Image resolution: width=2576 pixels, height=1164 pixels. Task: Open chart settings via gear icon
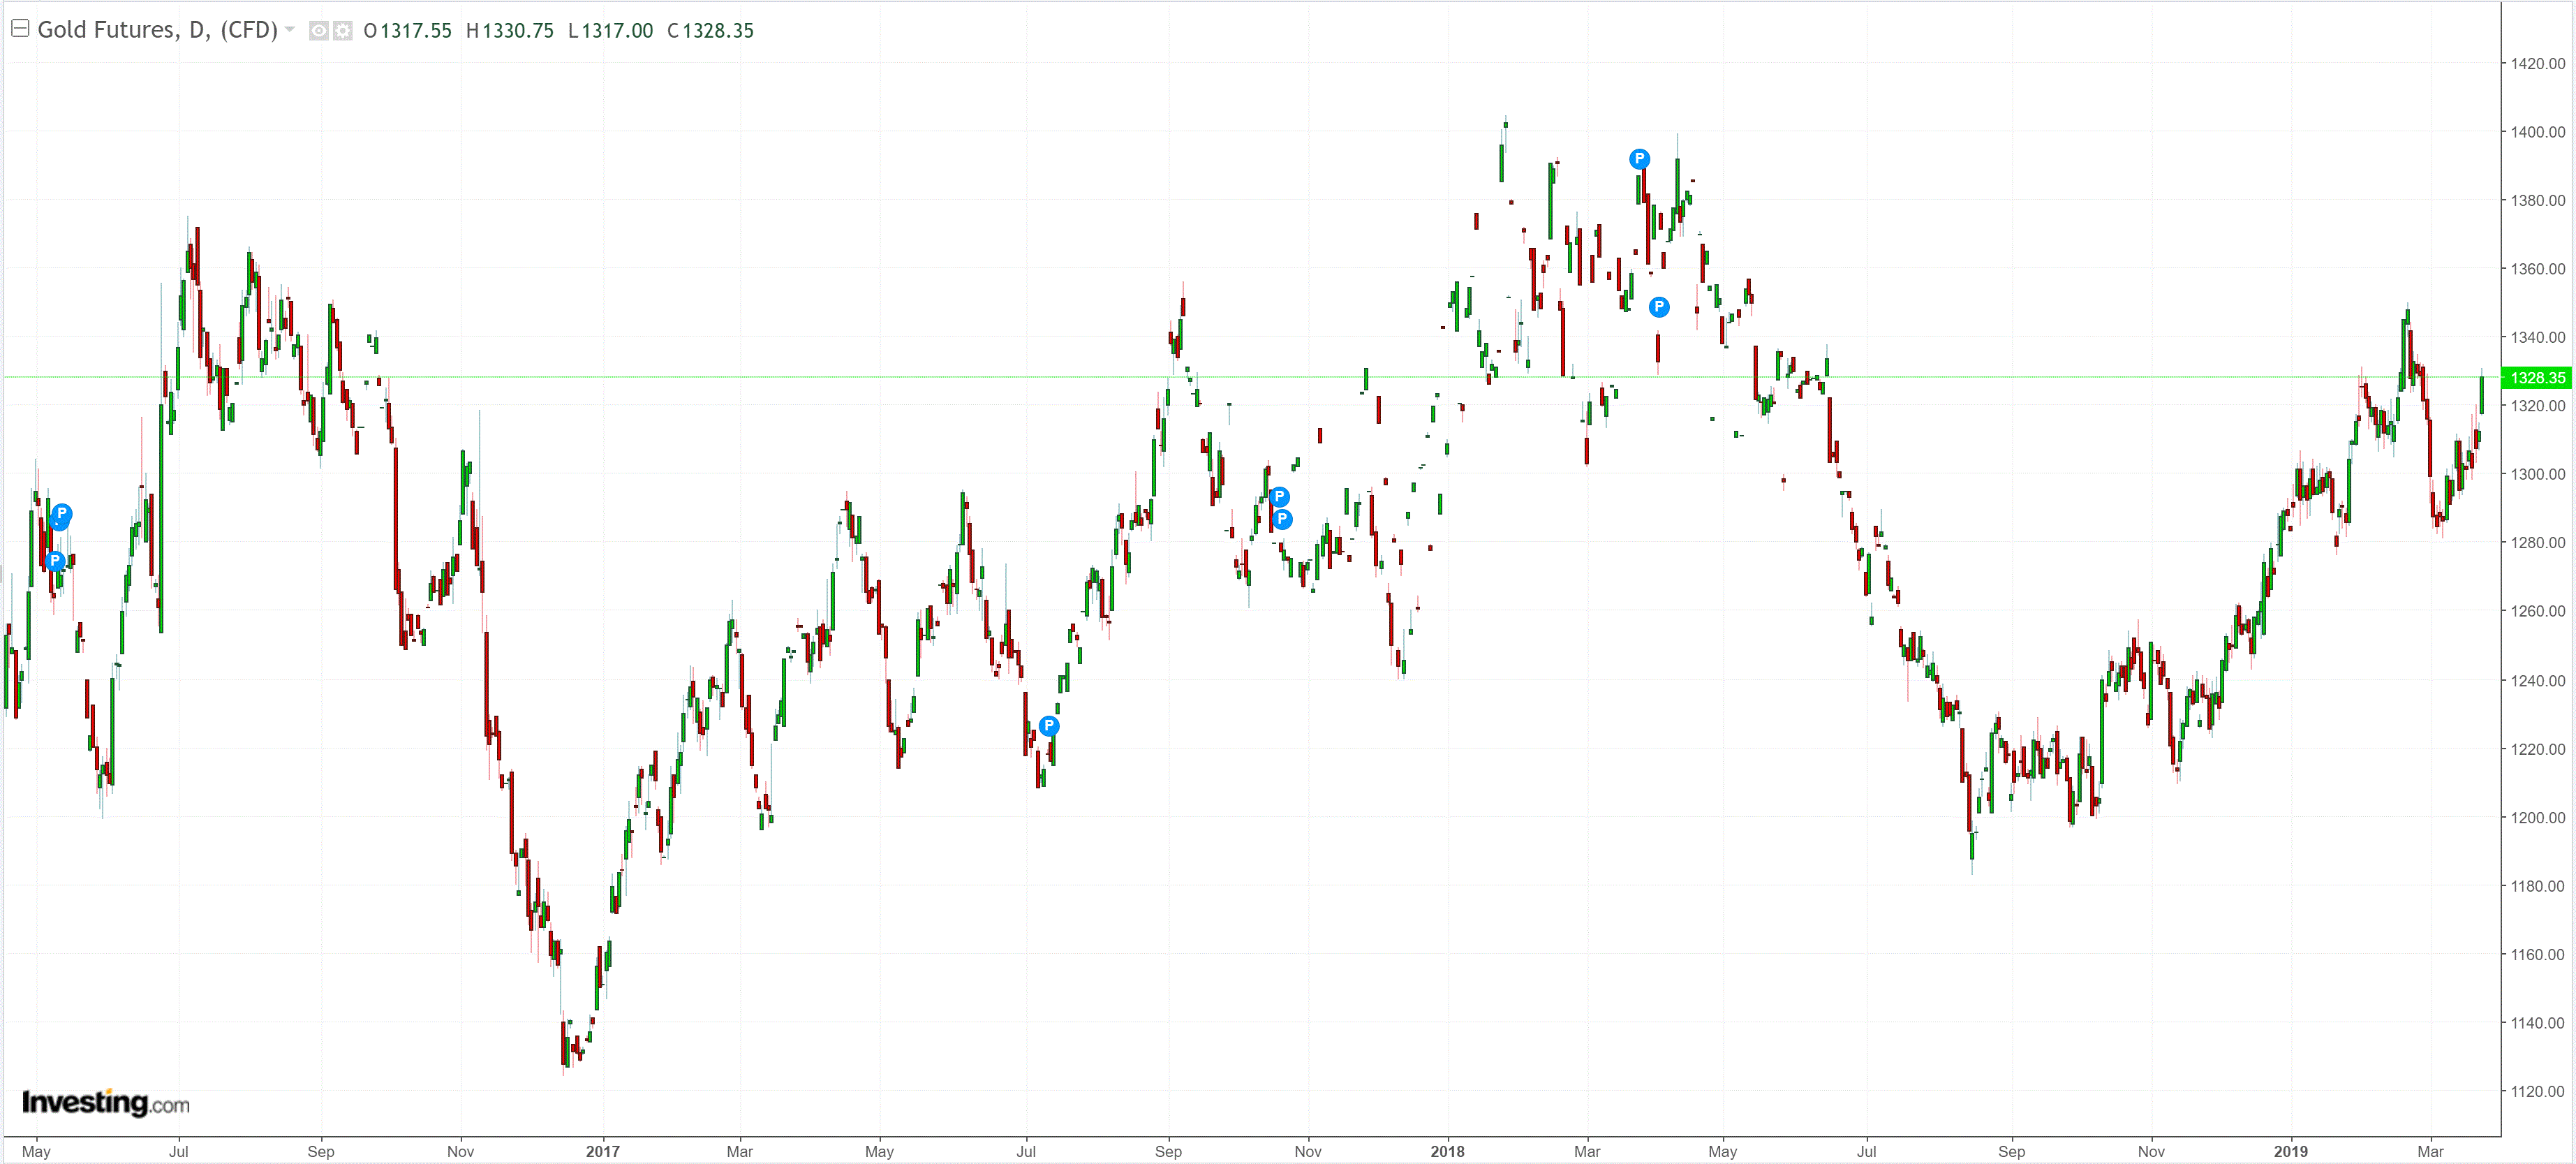(343, 31)
